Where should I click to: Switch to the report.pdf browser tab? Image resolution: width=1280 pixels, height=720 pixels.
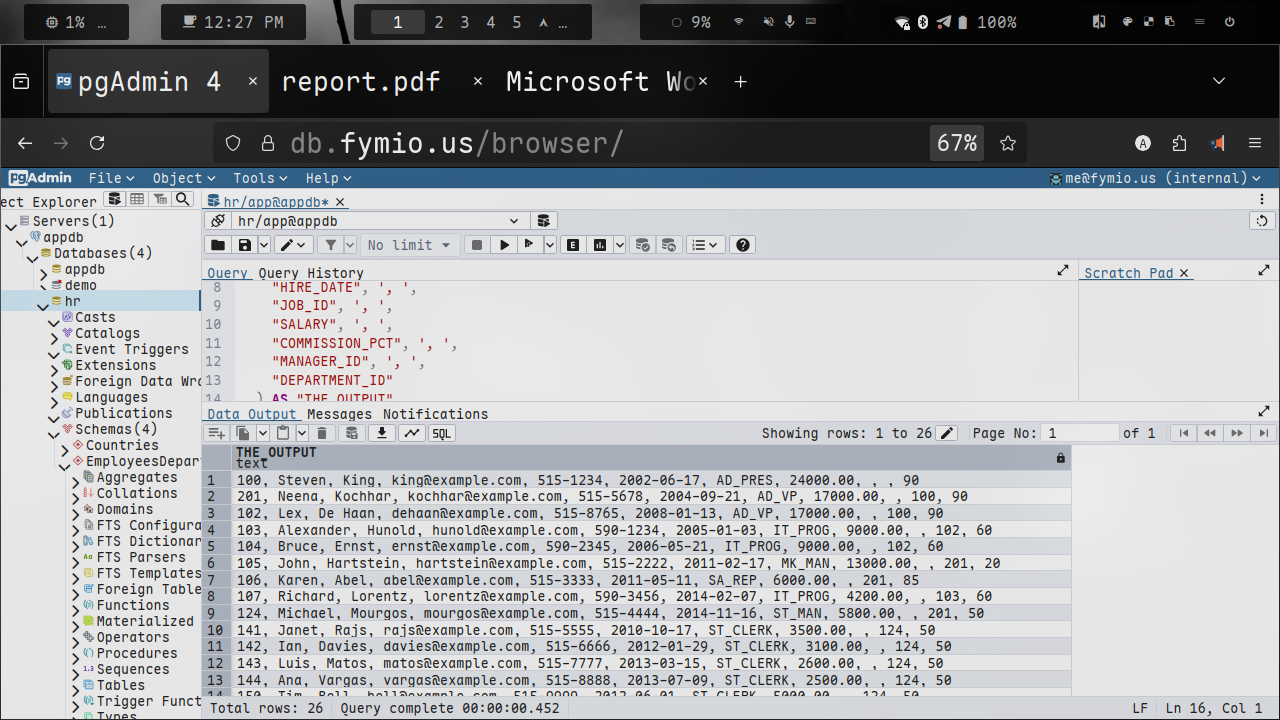pyautogui.click(x=361, y=81)
